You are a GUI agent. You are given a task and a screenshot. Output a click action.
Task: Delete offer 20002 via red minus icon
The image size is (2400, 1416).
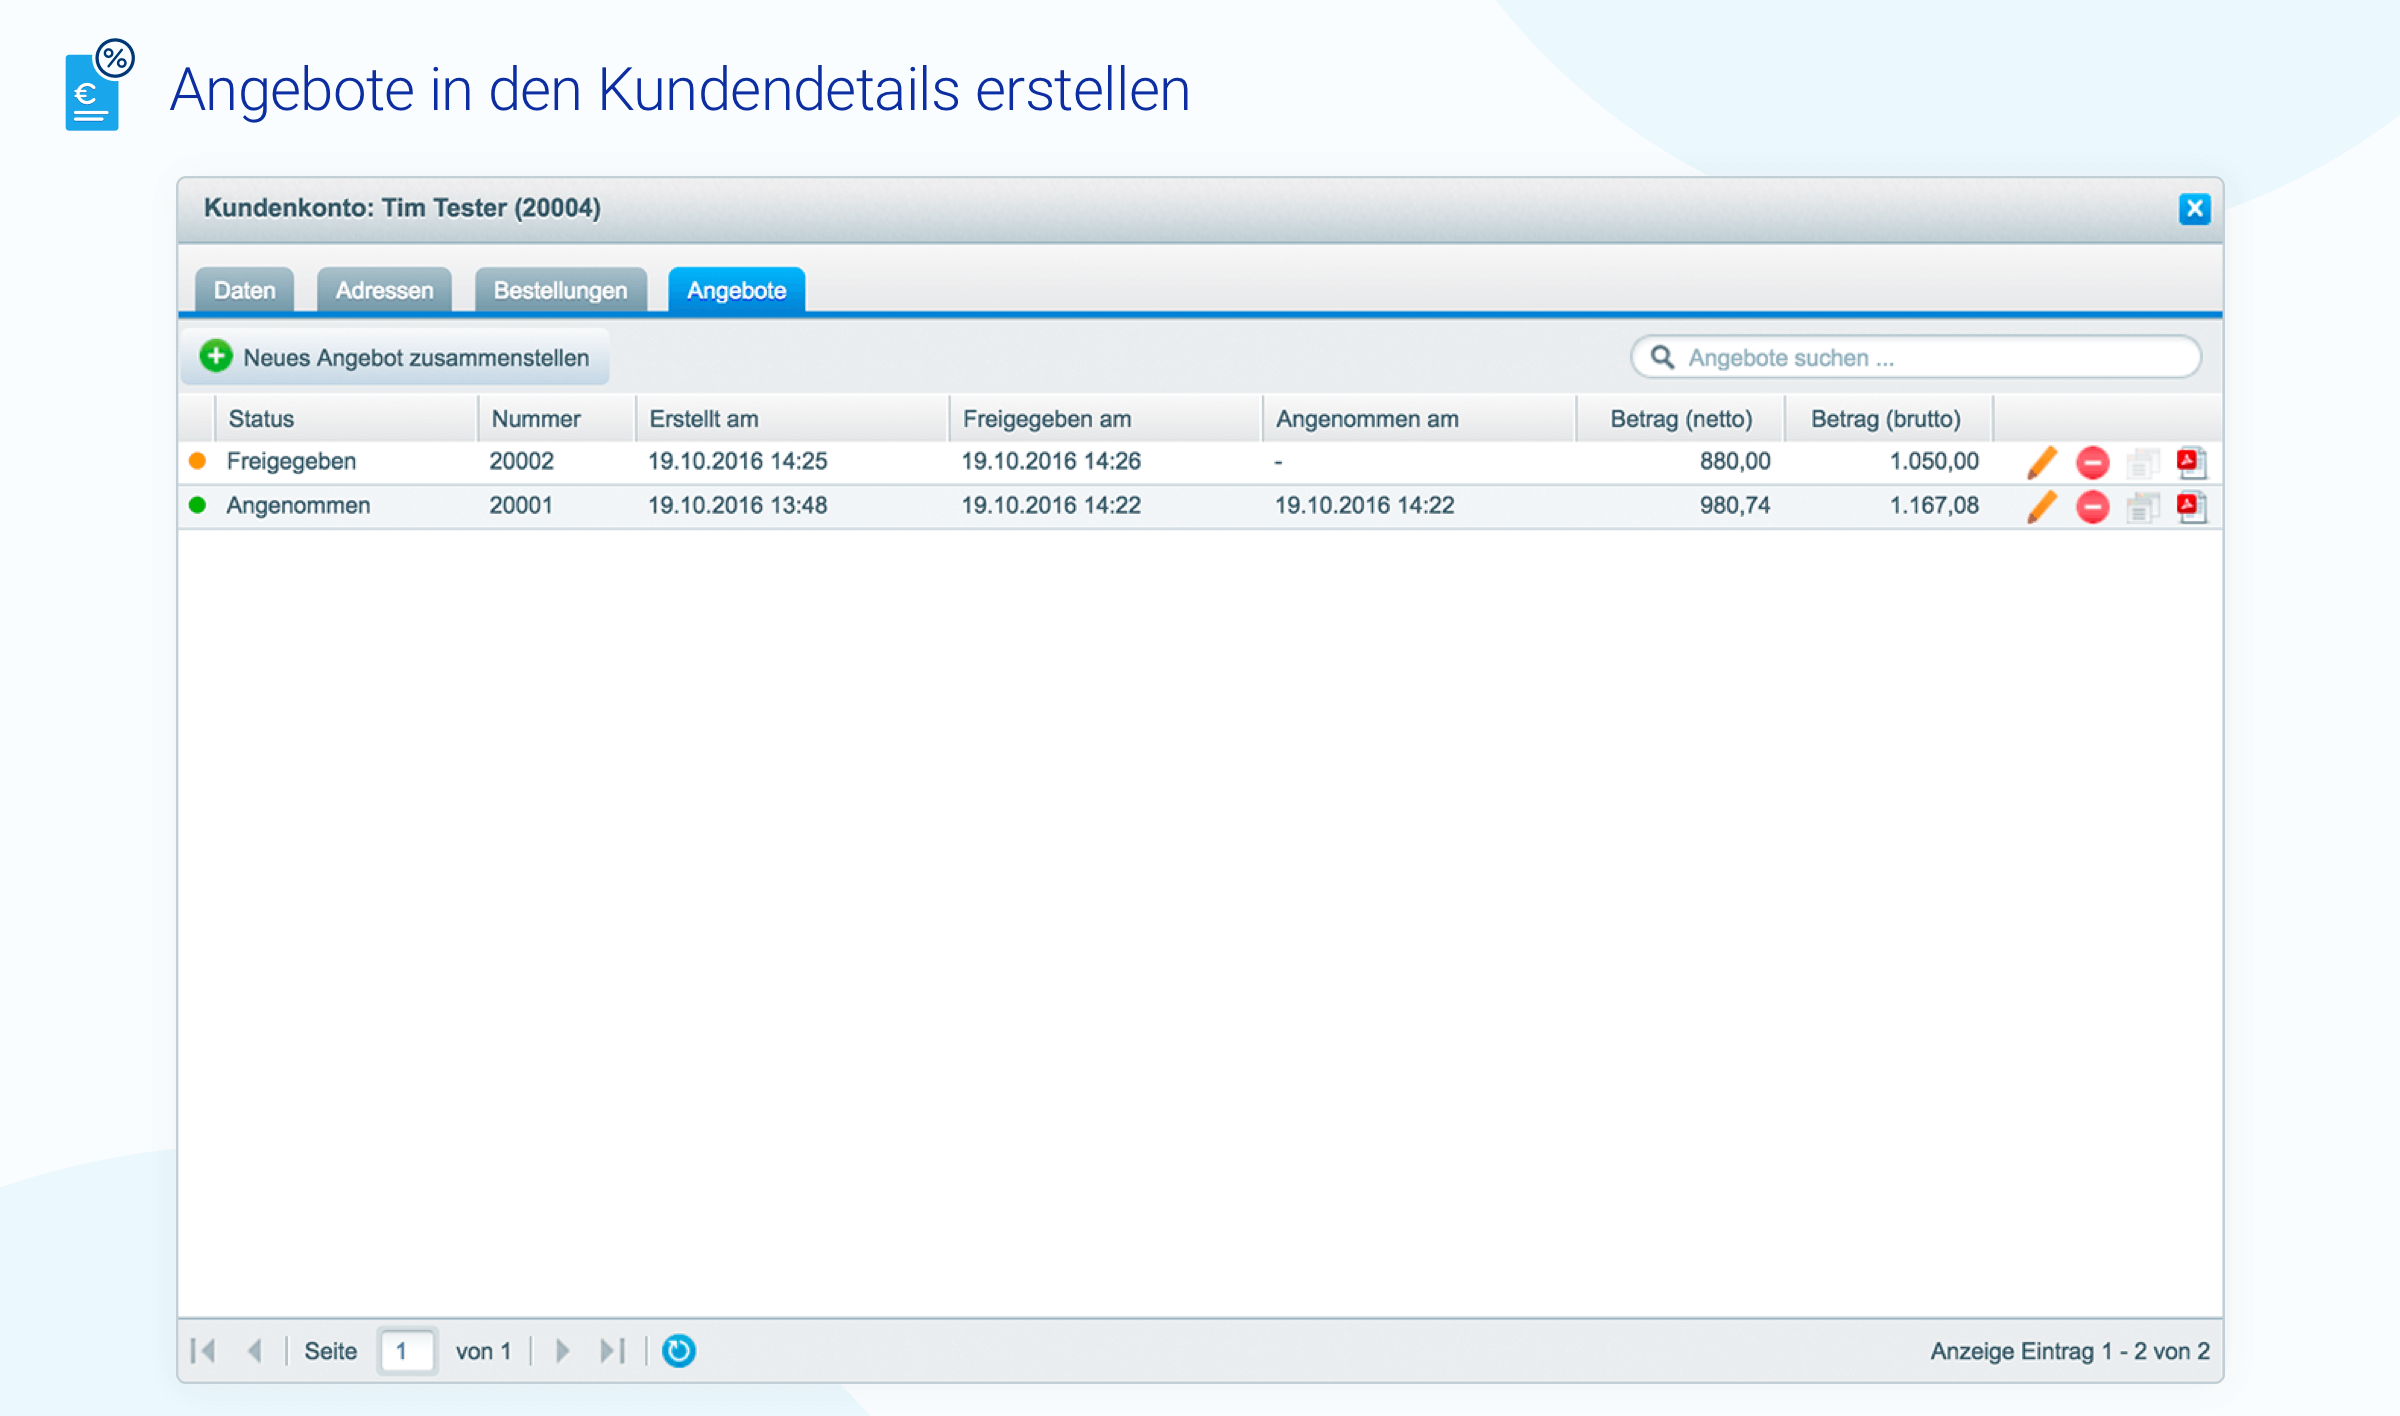pos(2092,462)
